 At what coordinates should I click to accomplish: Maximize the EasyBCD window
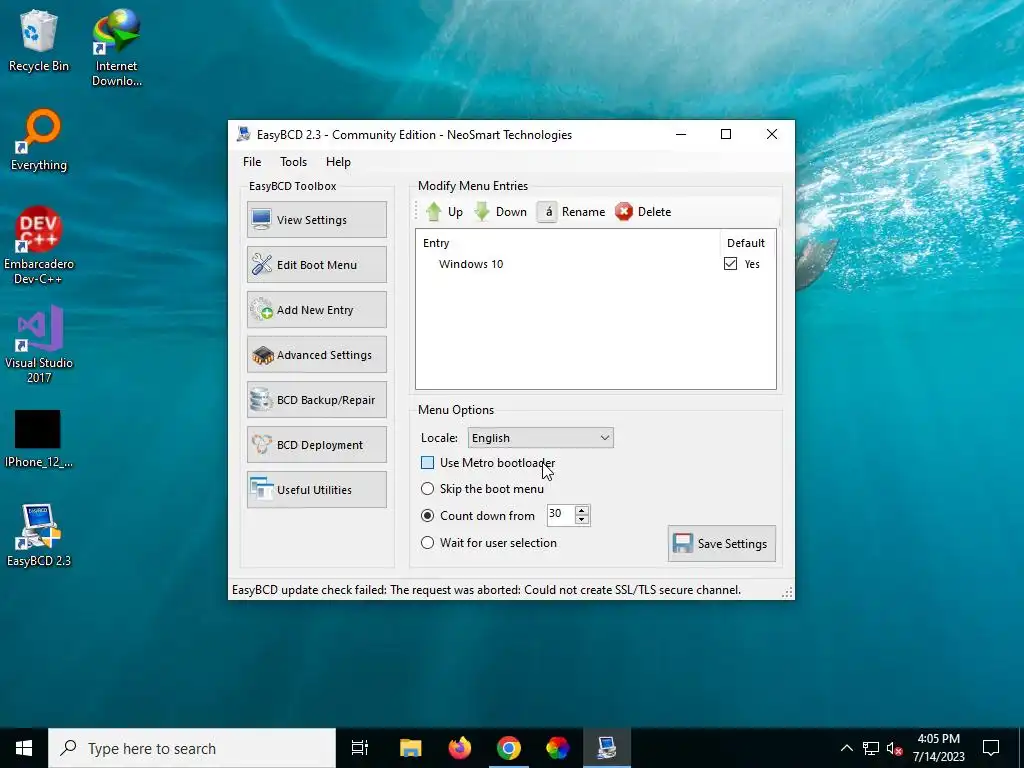(726, 134)
